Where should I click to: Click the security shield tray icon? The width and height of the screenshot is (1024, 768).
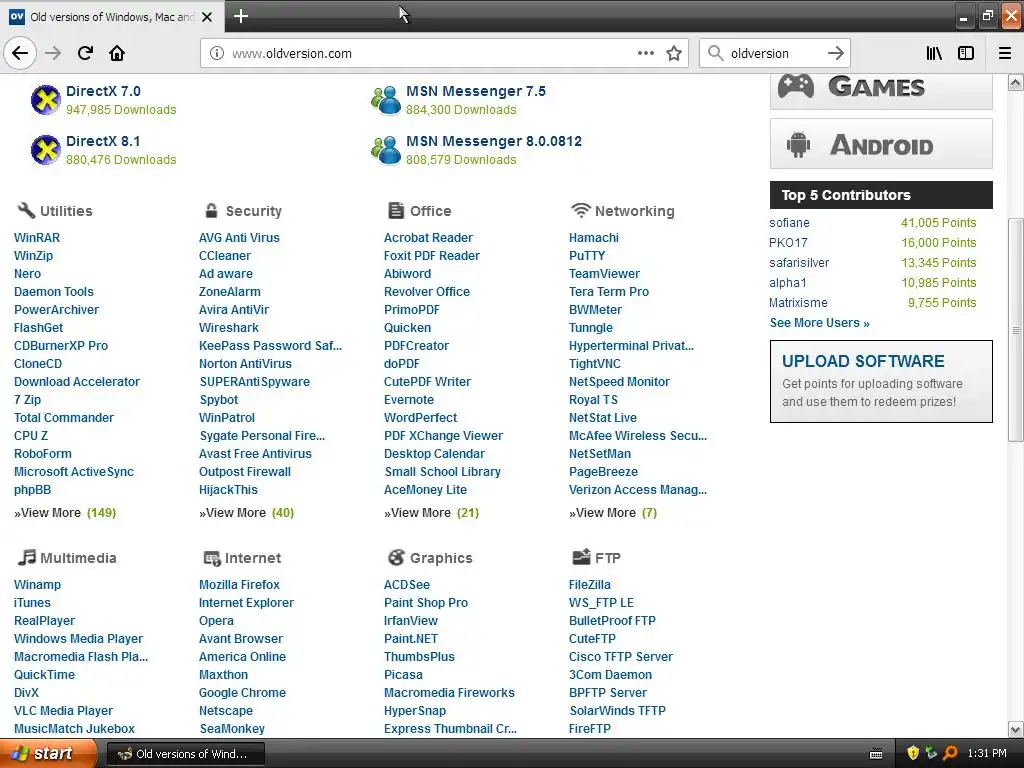click(913, 754)
